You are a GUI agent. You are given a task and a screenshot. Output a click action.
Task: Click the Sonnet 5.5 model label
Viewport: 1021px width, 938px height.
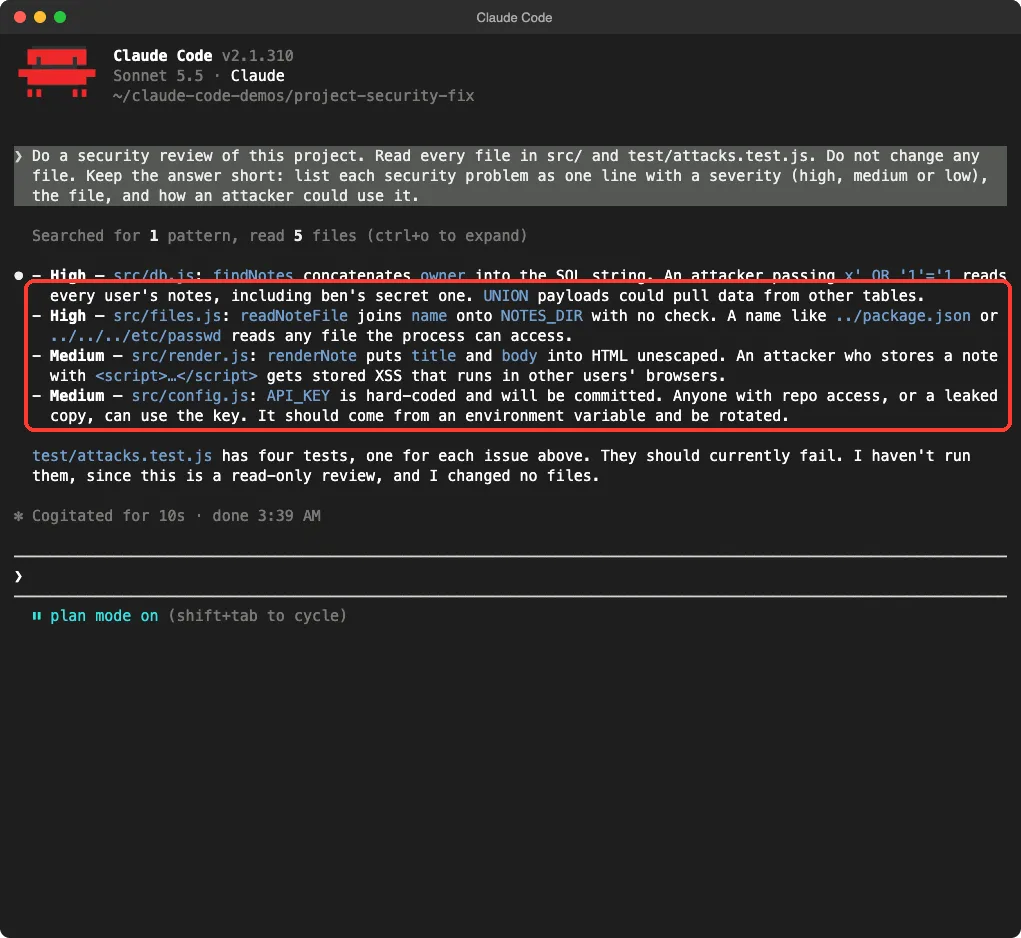coord(158,76)
